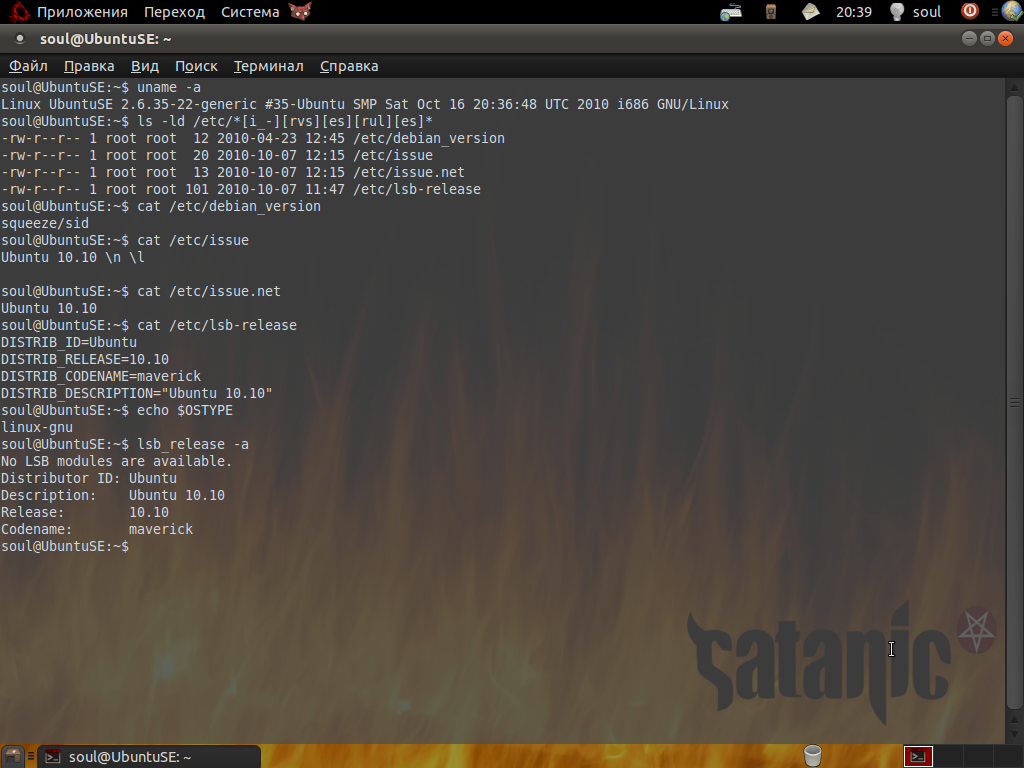The image size is (1024, 768).
Task: Click the '/etc/lsb-release' file listing row
Action: tap(241, 189)
